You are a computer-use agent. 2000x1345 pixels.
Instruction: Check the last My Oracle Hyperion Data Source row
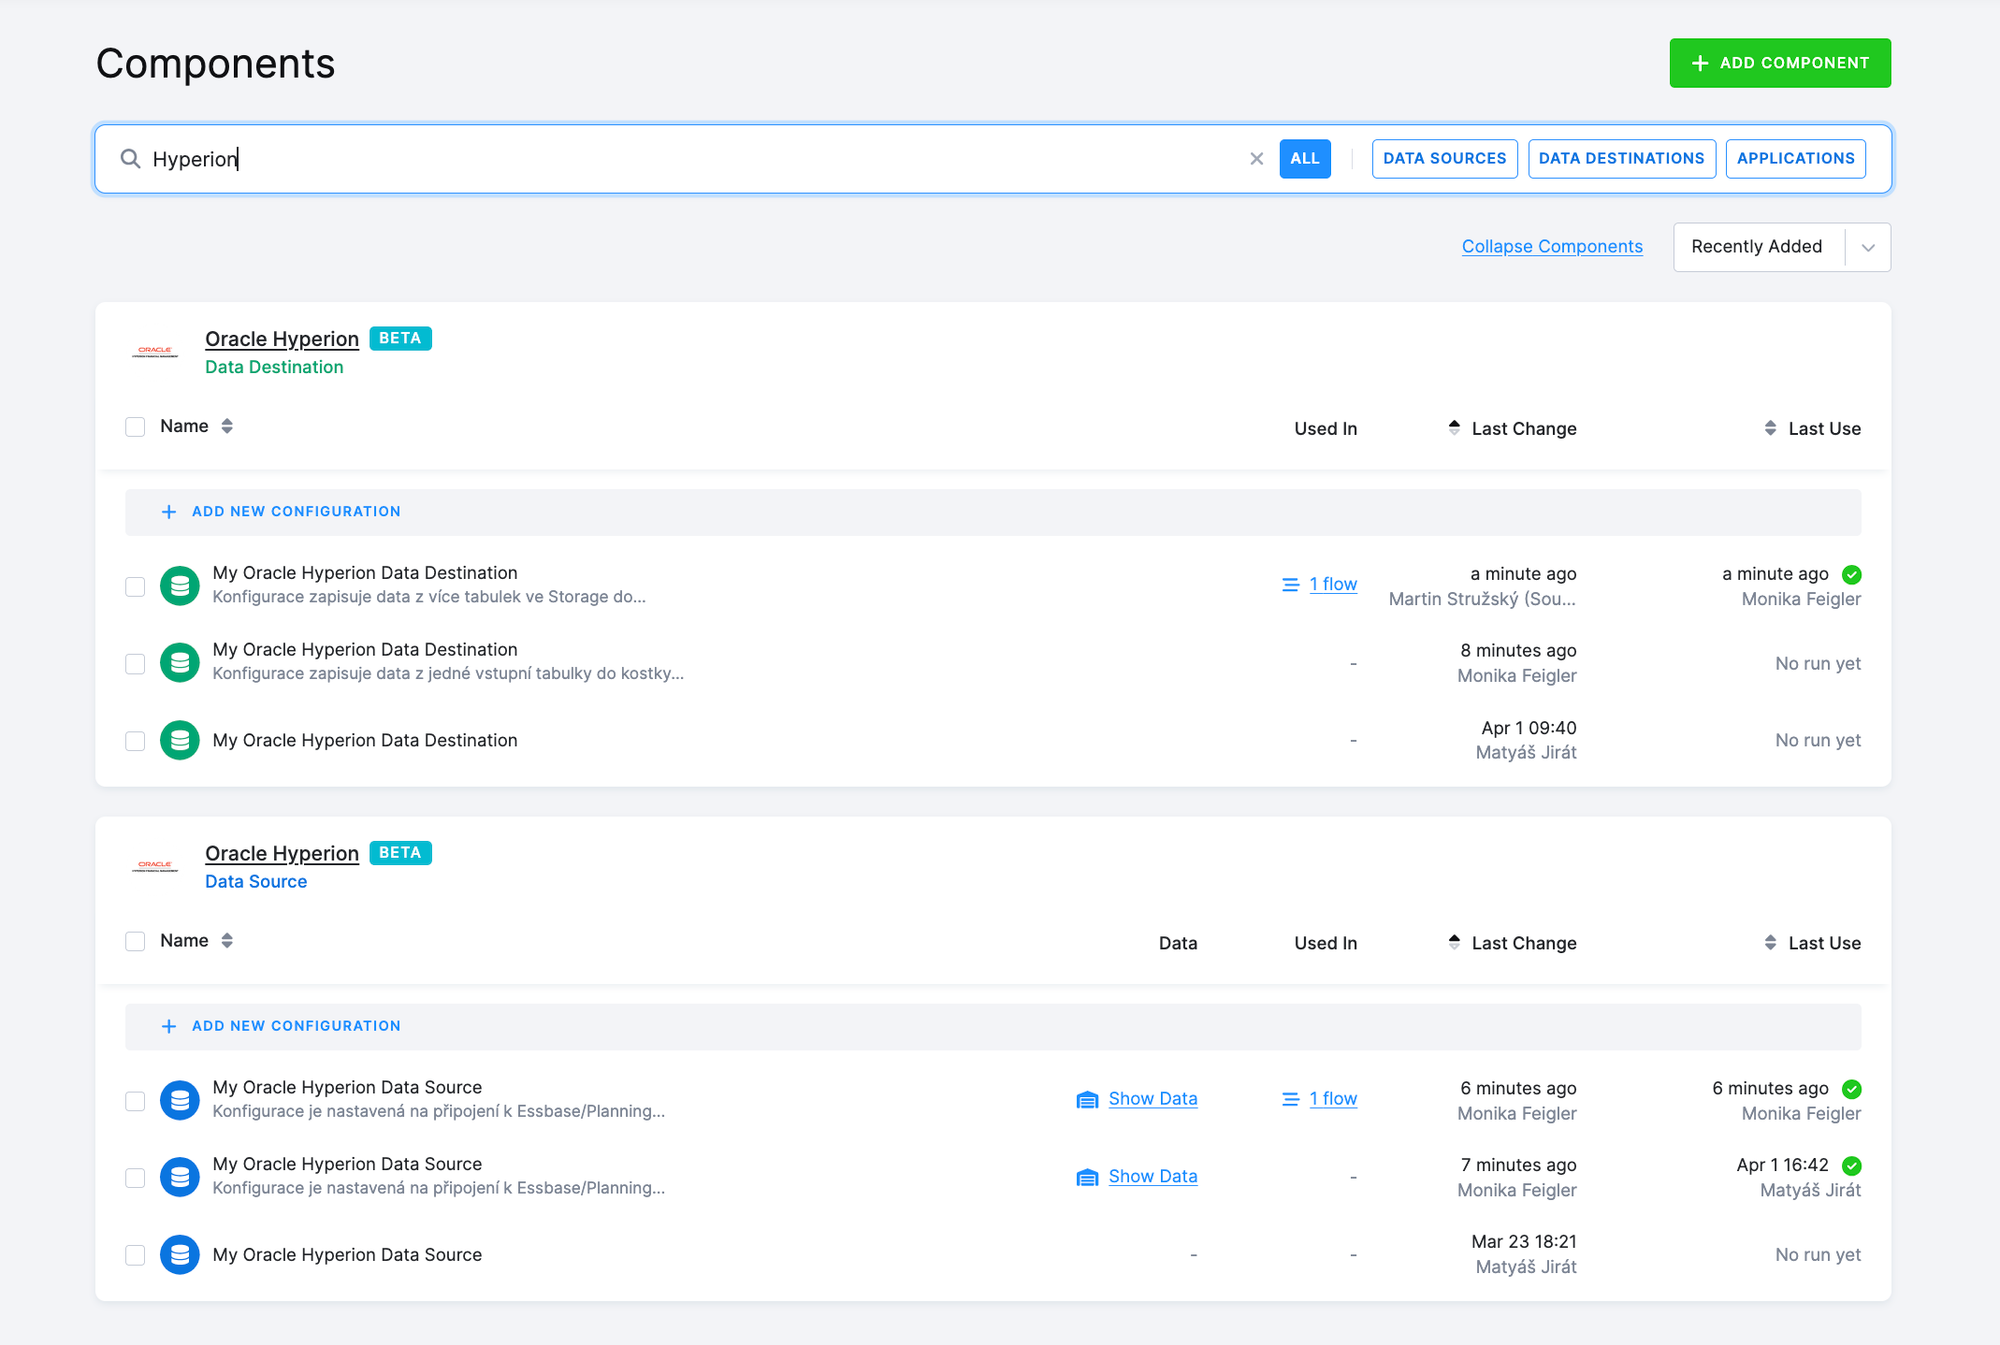click(135, 1255)
